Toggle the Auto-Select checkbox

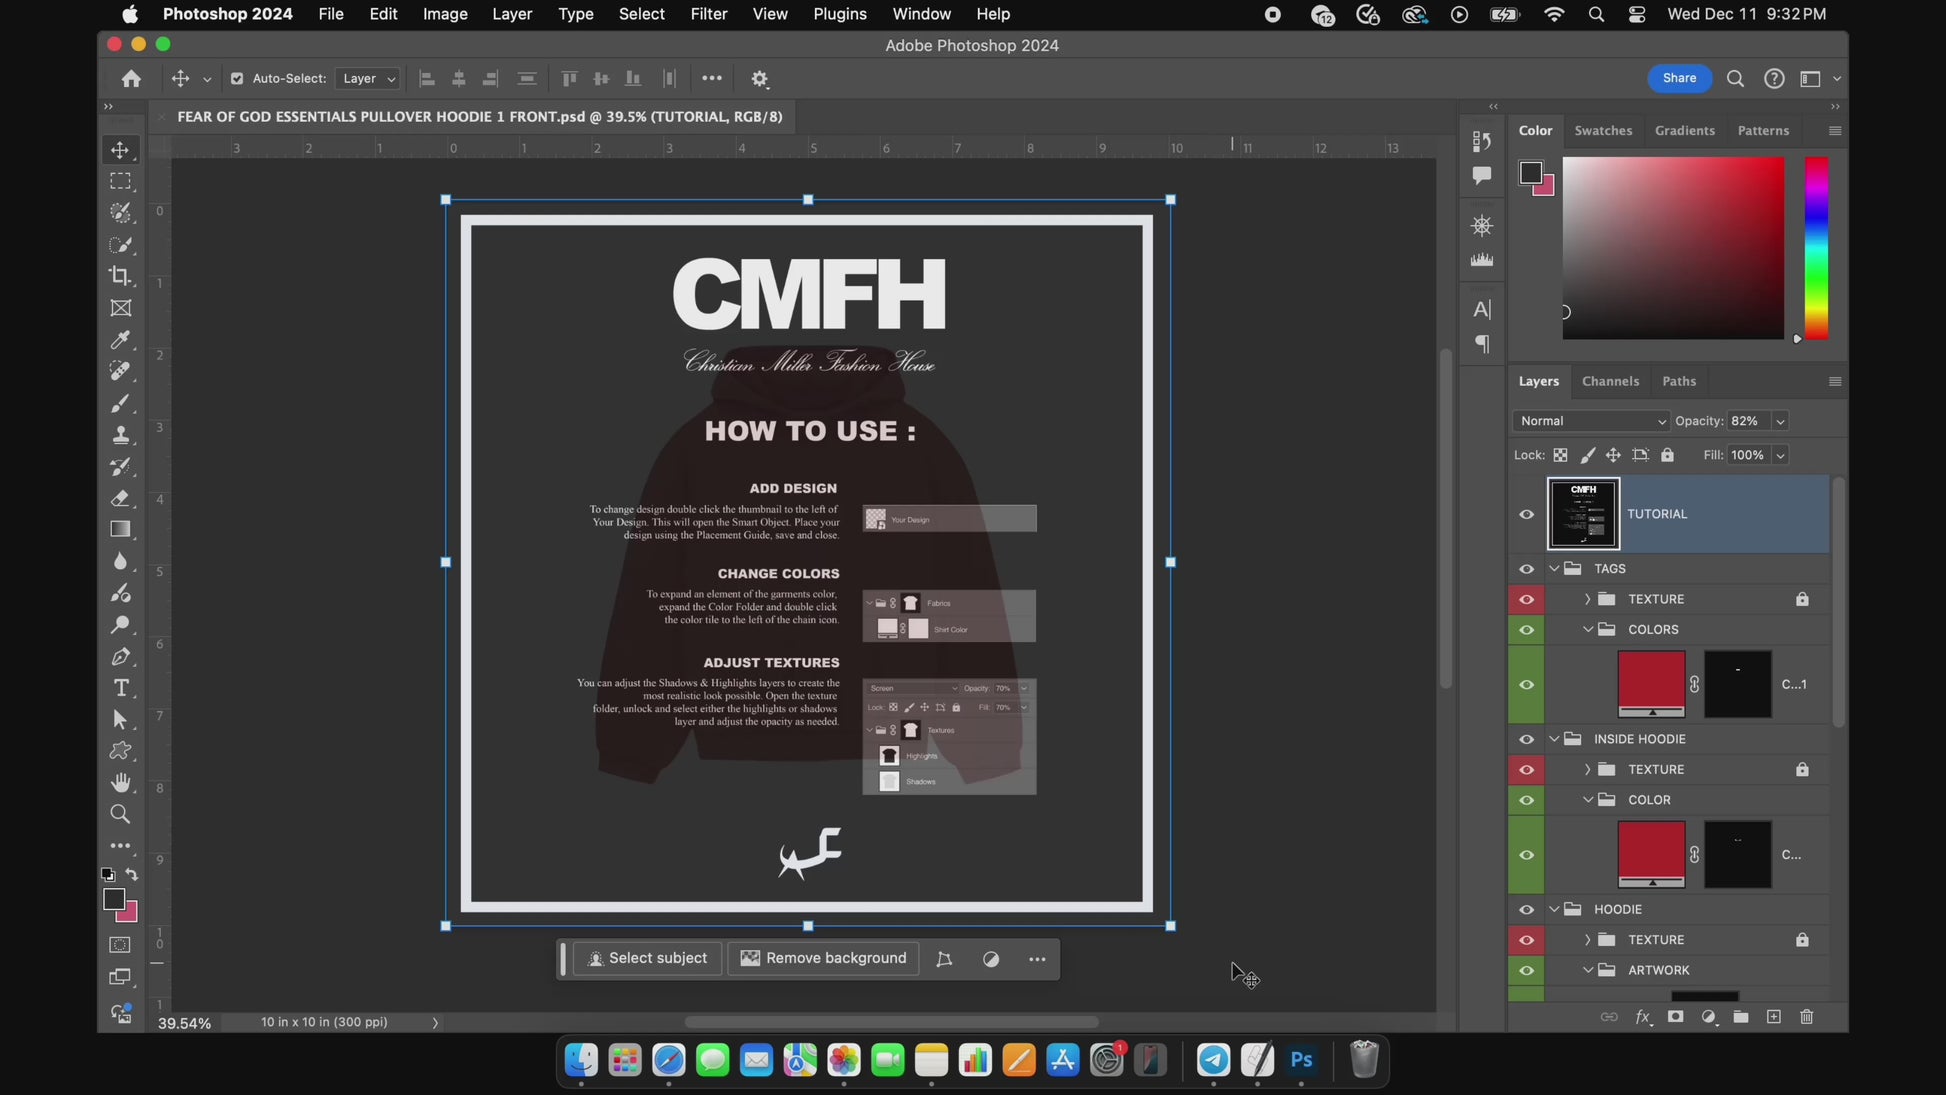coord(237,79)
